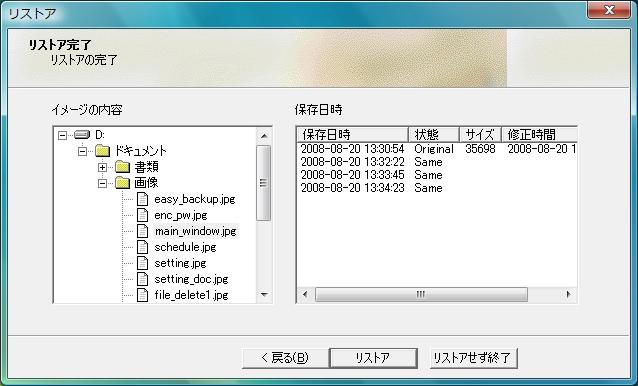
Task: Click the 書類 folder icon
Action: pyautogui.click(x=122, y=167)
